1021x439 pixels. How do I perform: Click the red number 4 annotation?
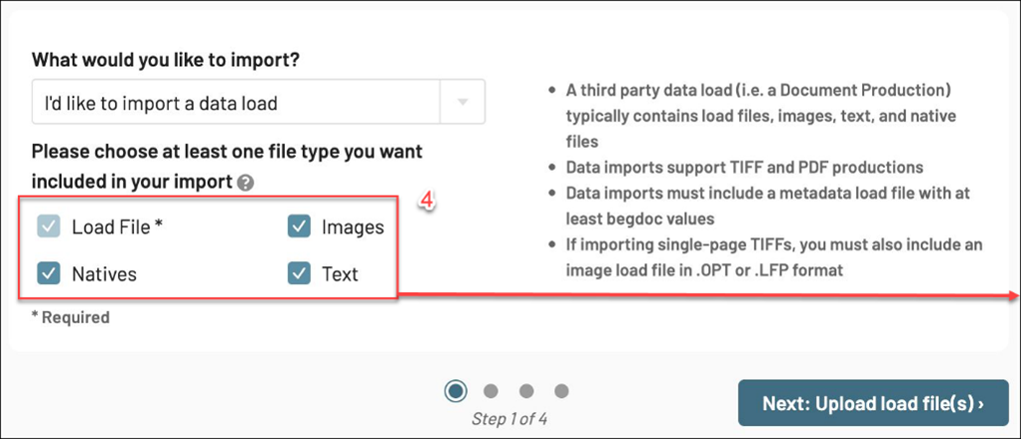point(426,201)
